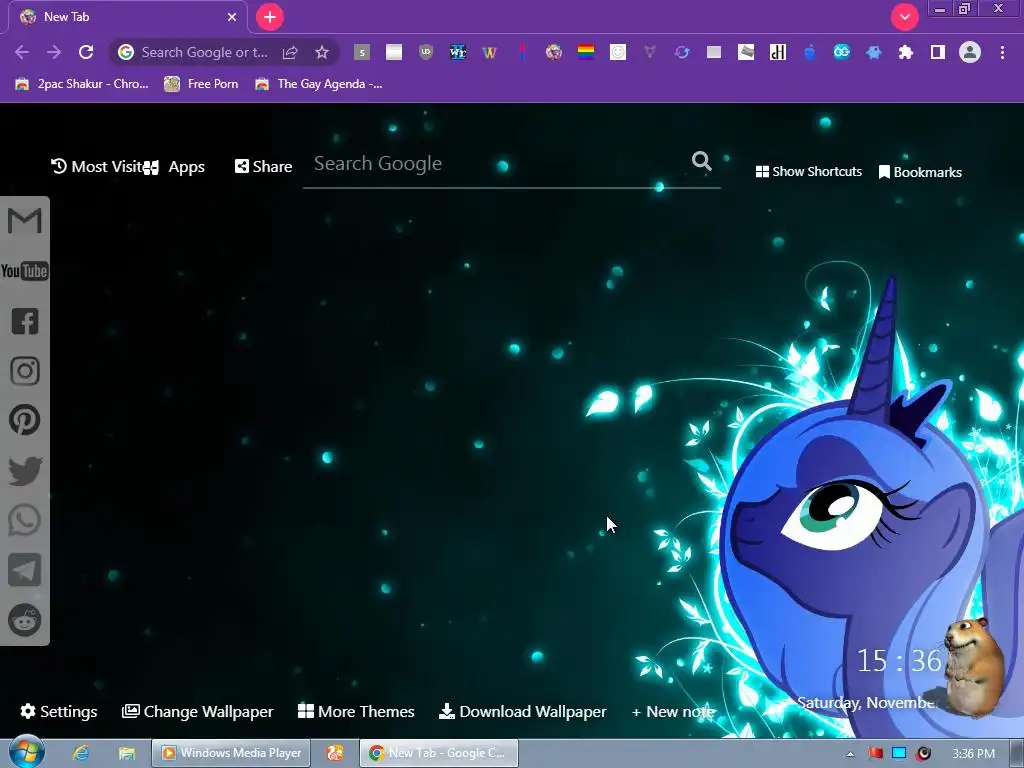Switch to Windows Media Player

coord(231,753)
